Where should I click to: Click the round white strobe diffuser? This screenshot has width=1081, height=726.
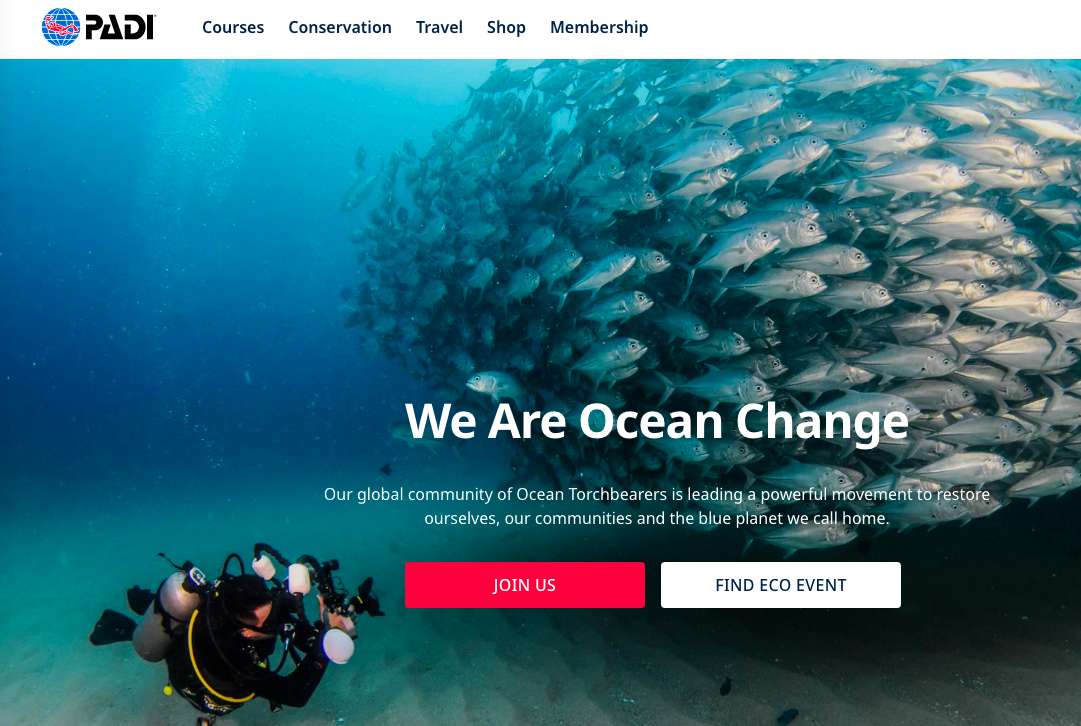click(x=339, y=646)
